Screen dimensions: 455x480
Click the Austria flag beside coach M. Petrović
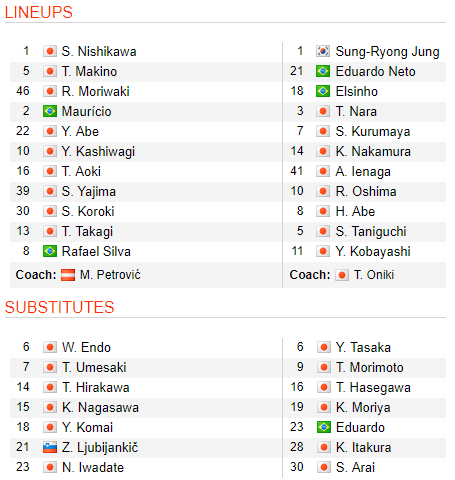point(68,275)
